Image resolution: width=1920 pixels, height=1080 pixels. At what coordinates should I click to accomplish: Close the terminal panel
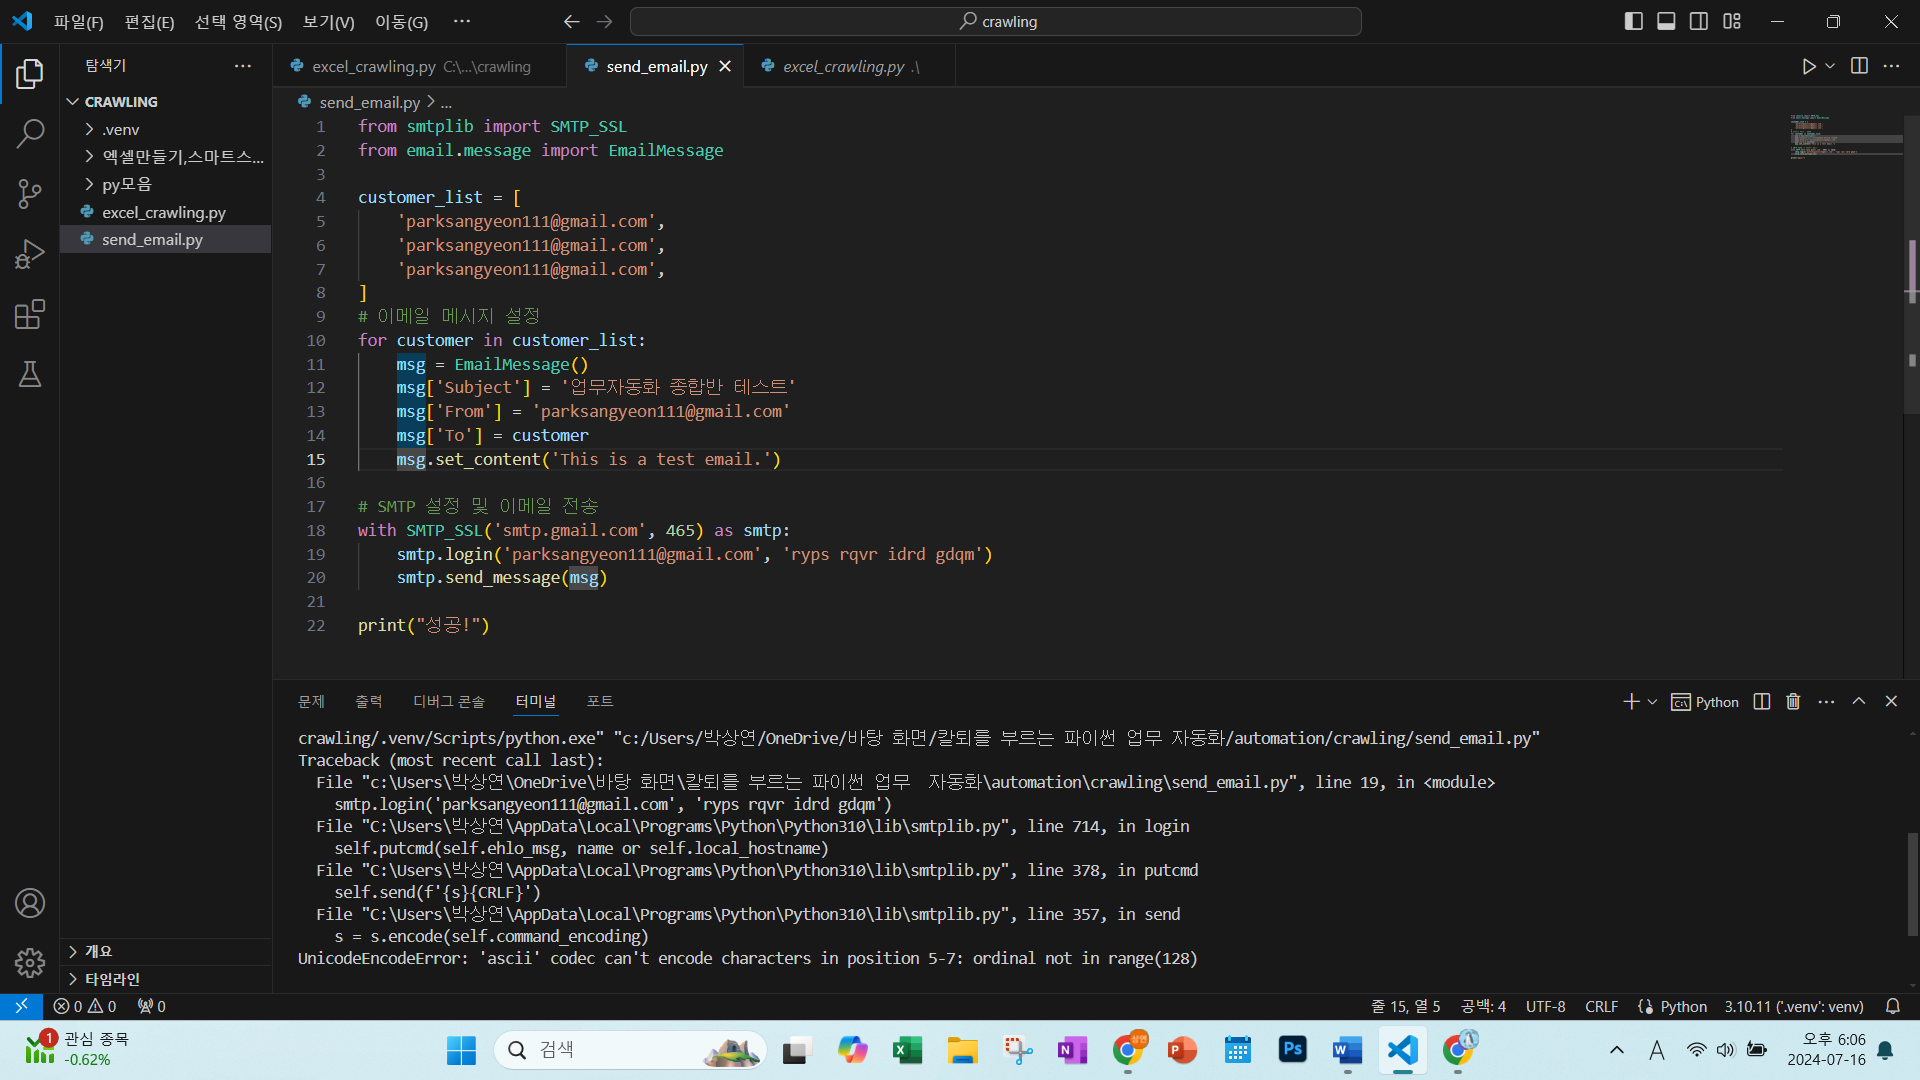1891,702
